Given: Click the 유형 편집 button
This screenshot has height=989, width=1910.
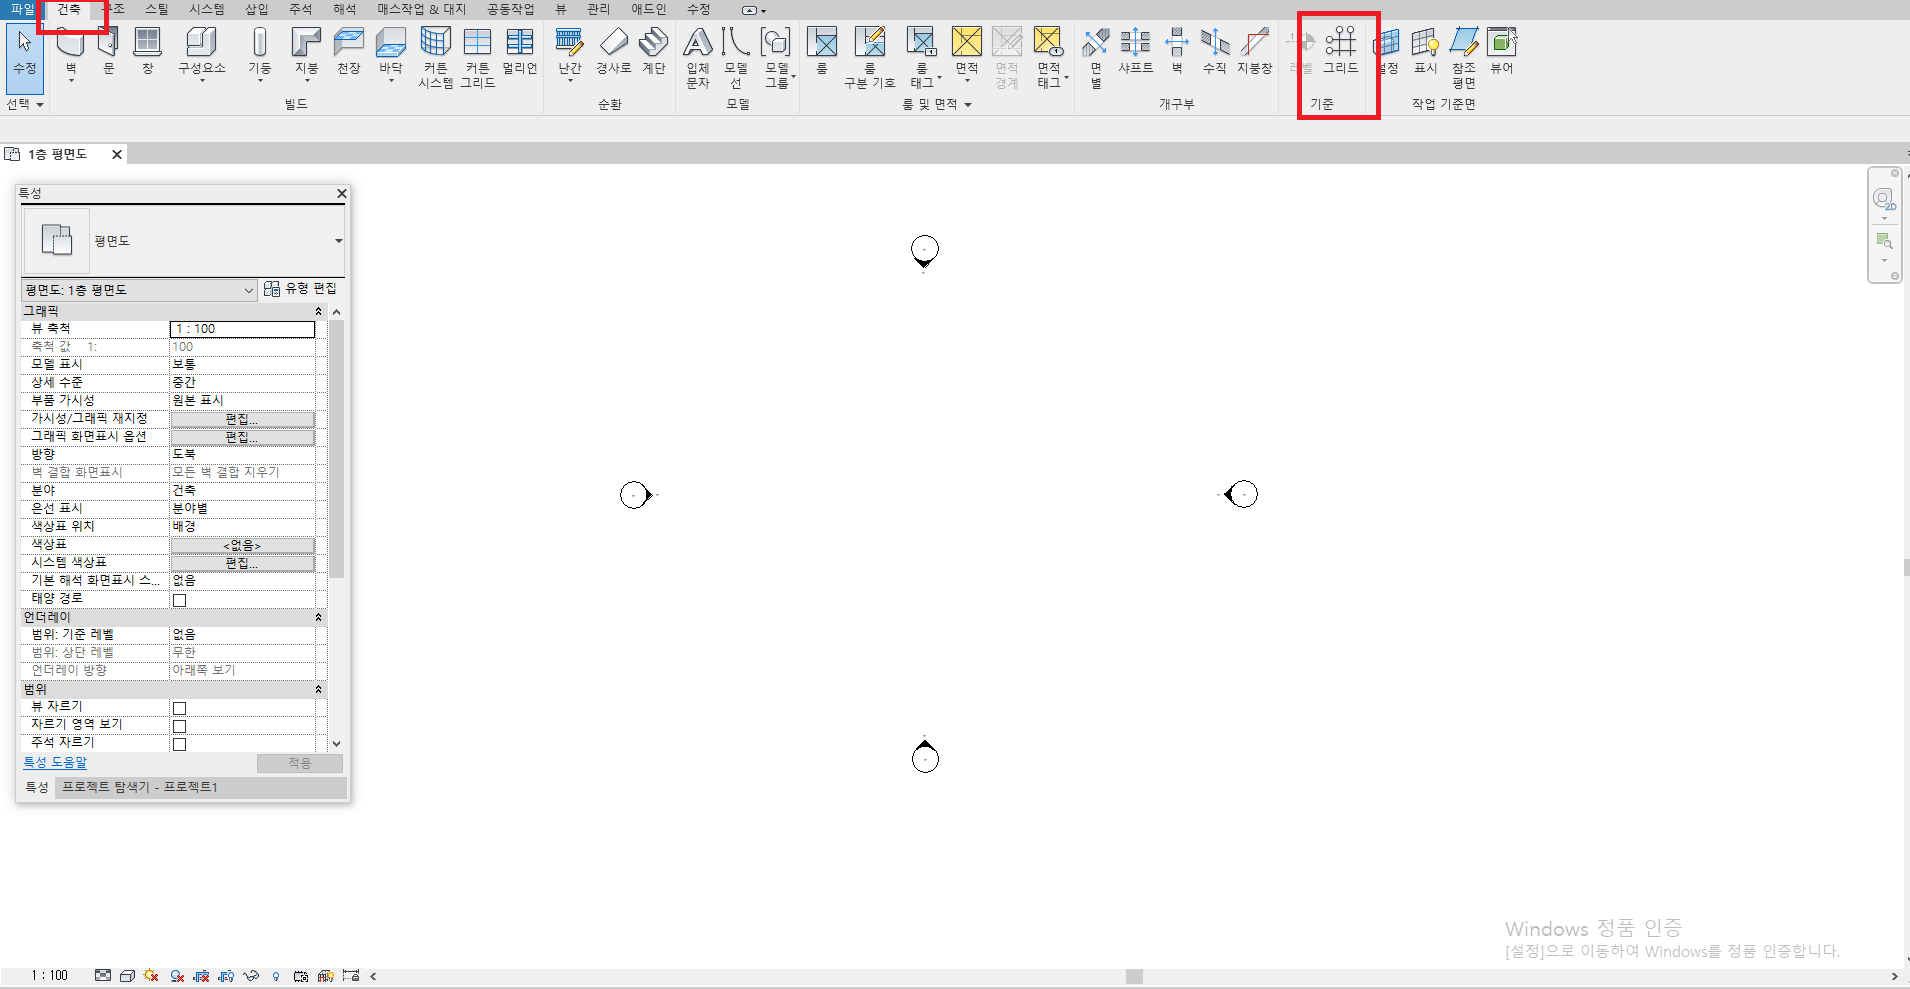Looking at the screenshot, I should click(301, 289).
